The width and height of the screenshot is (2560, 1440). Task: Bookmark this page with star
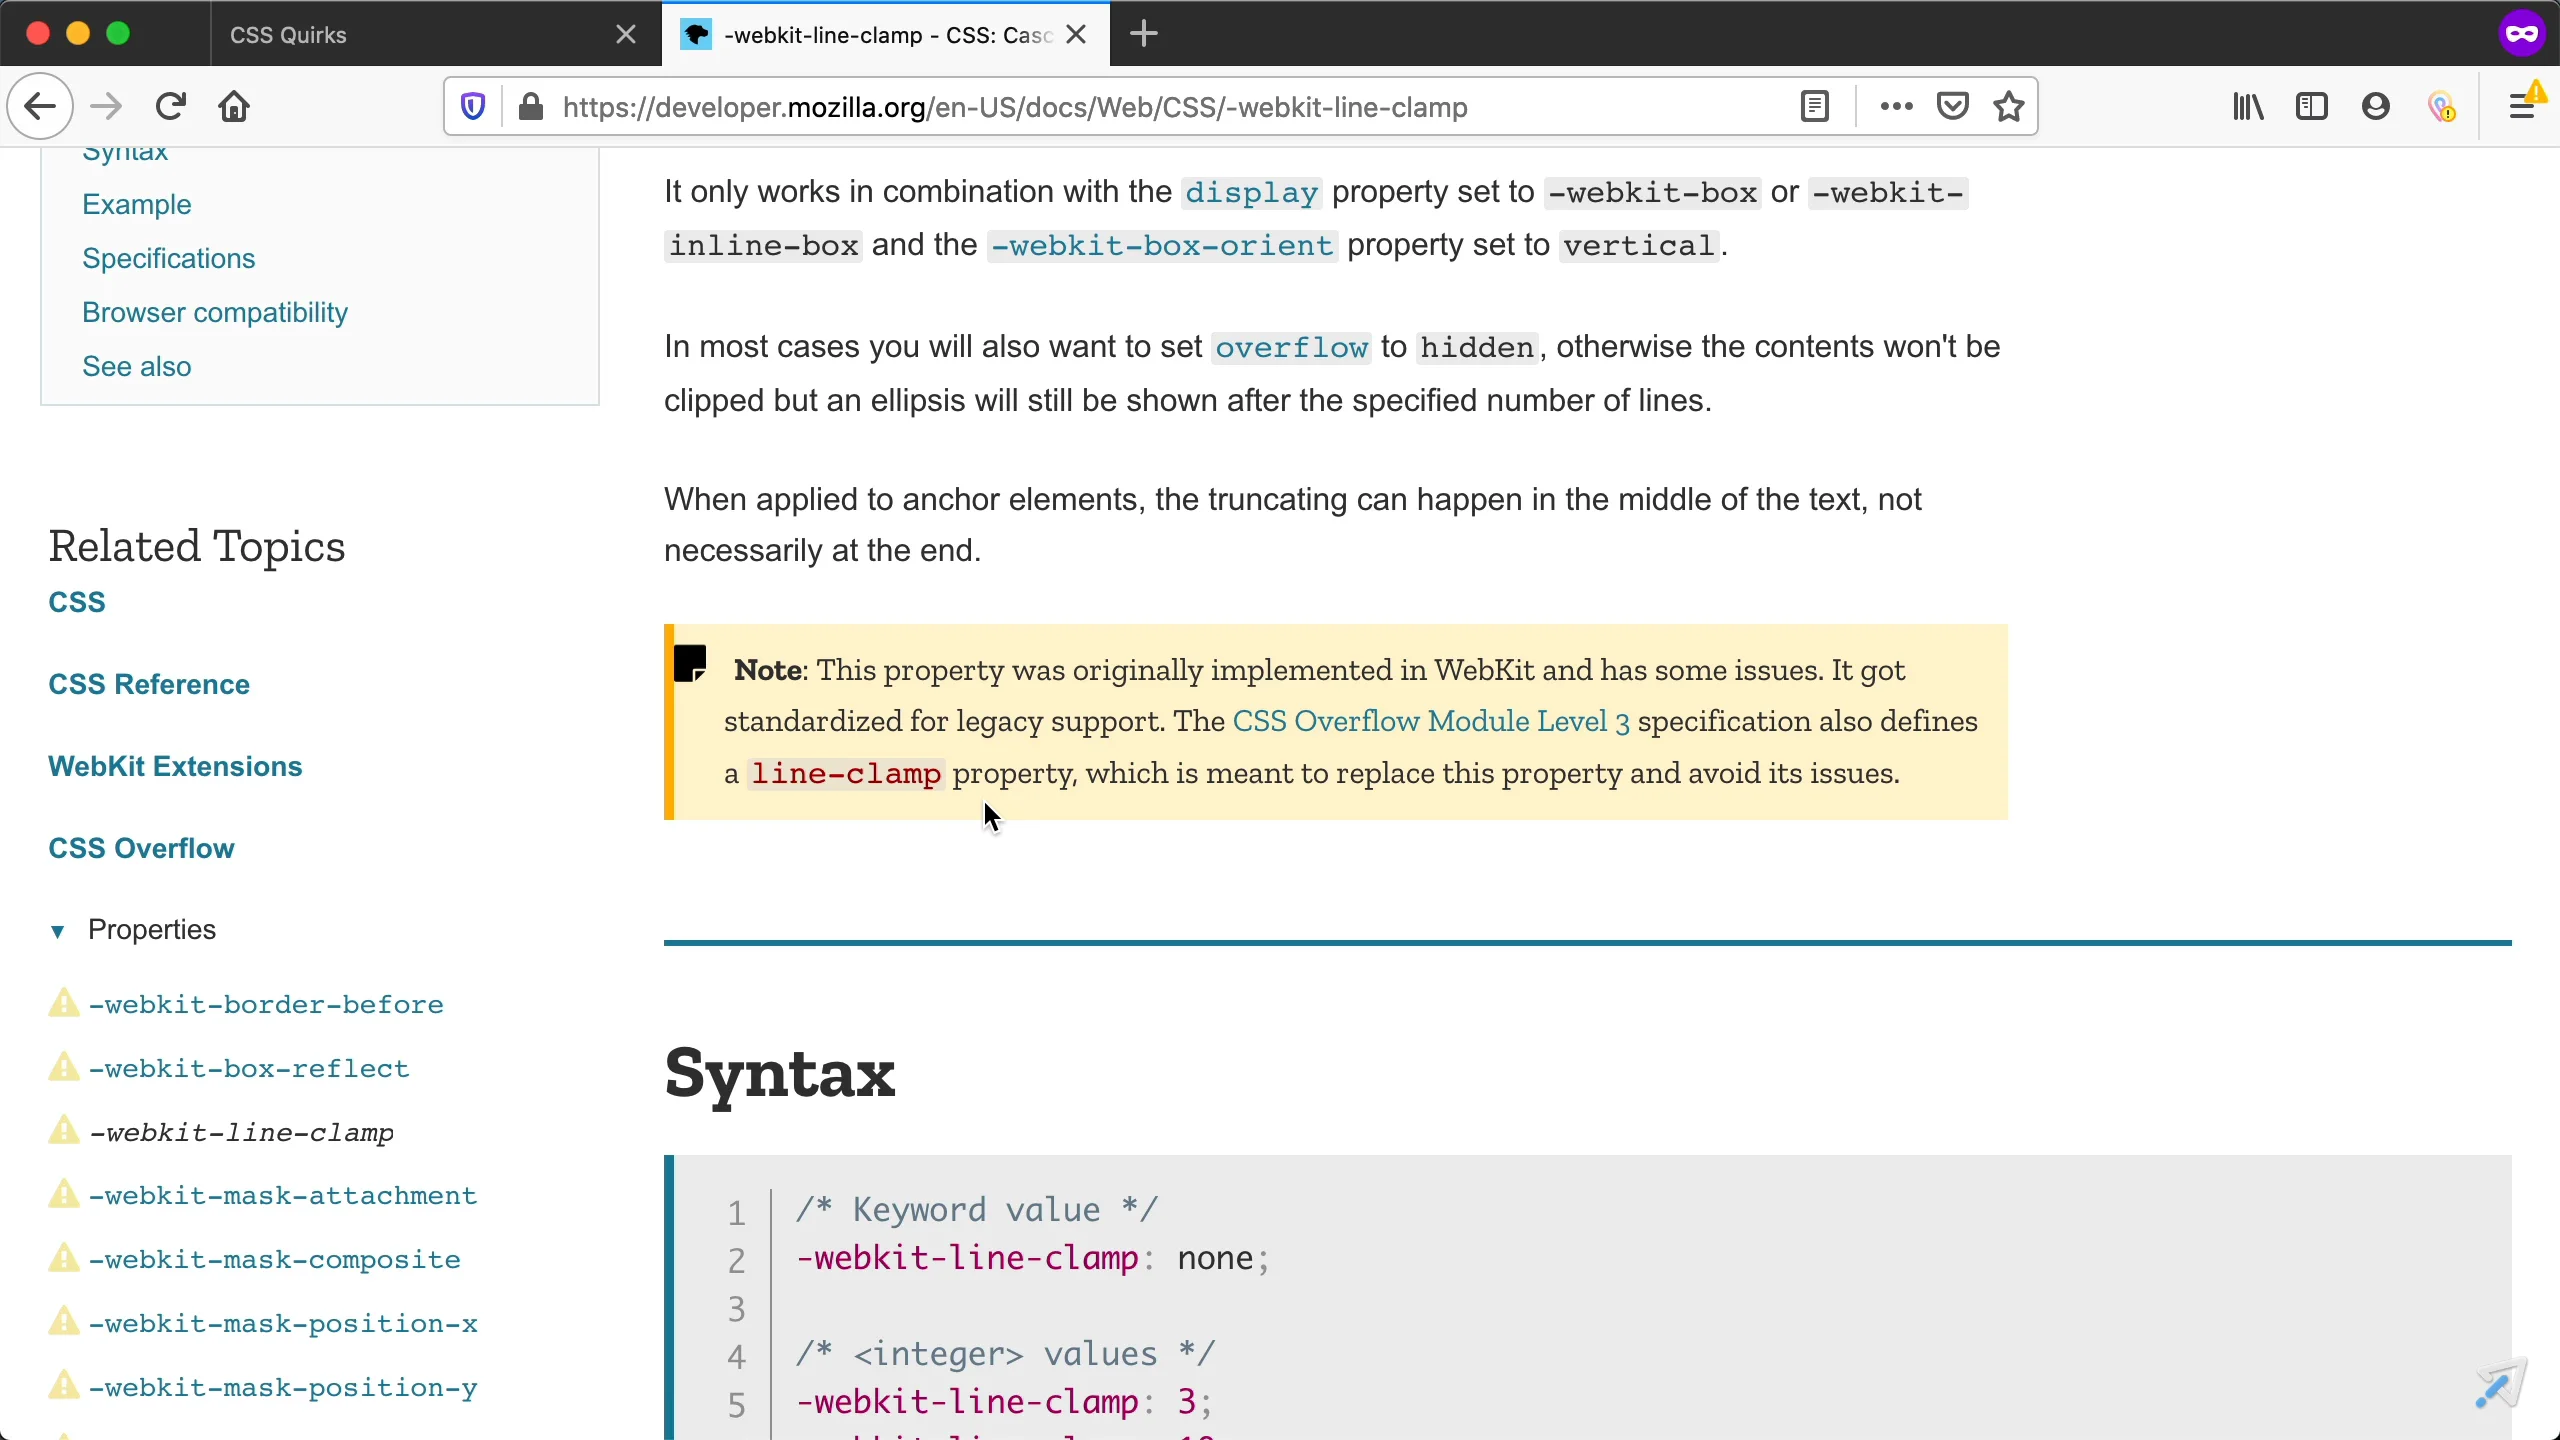click(x=2009, y=106)
